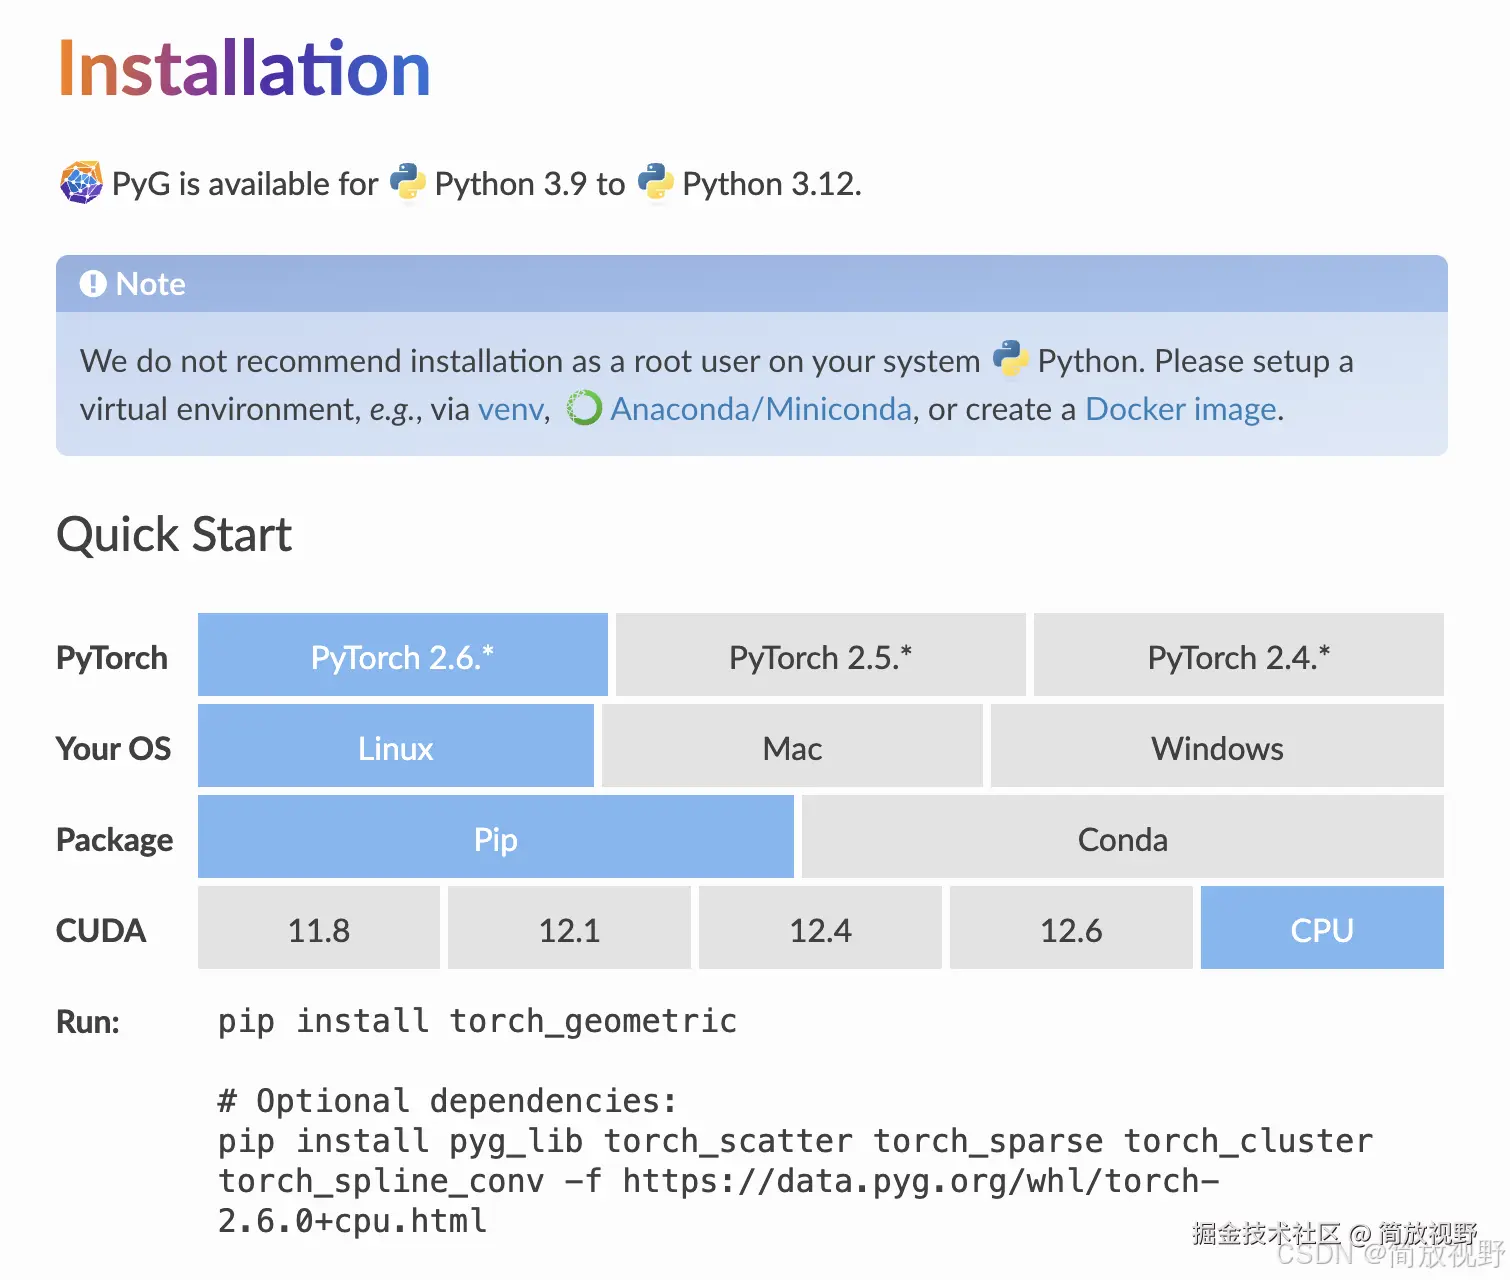Click the "# Optional dependencies:" comment line

[x=448, y=1101]
